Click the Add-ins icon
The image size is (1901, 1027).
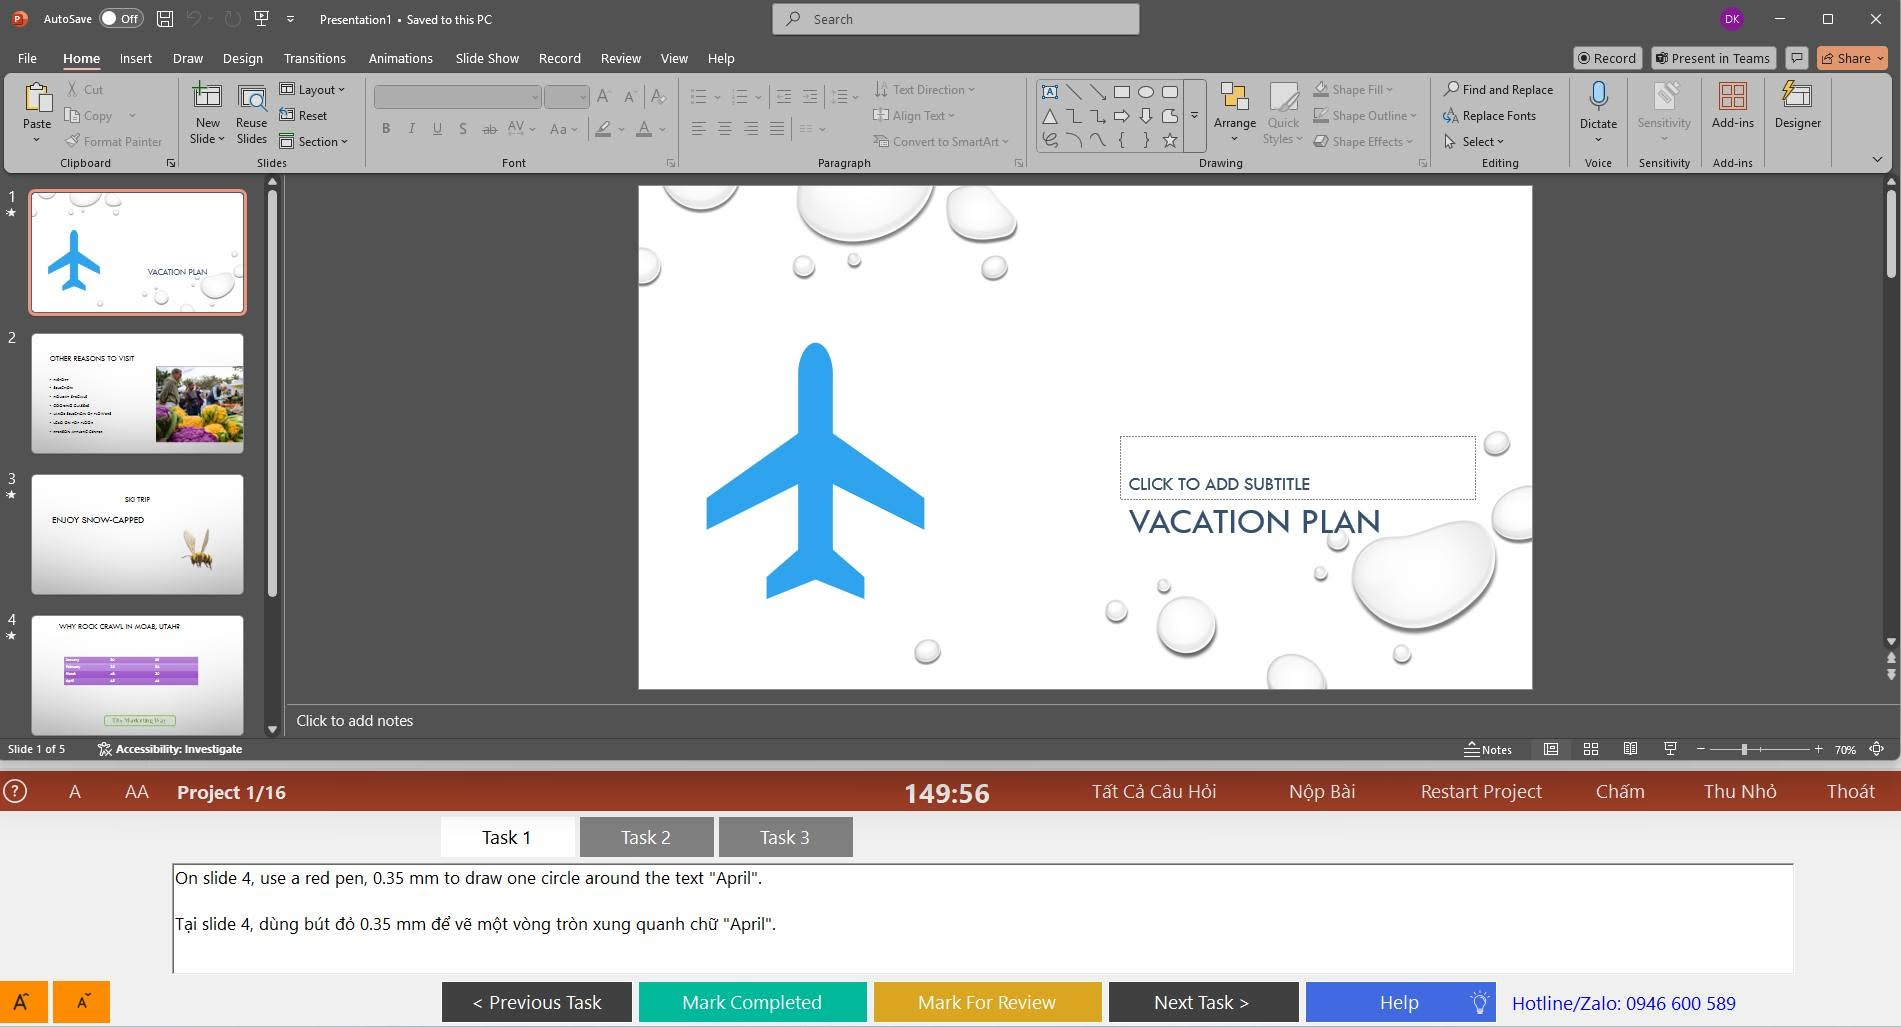1732,96
